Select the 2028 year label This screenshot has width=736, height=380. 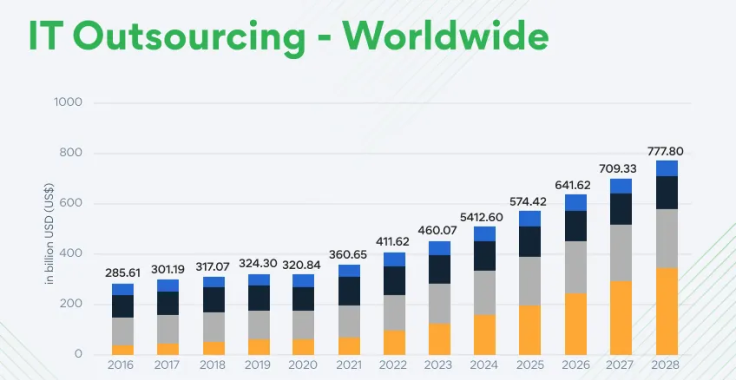click(x=666, y=365)
